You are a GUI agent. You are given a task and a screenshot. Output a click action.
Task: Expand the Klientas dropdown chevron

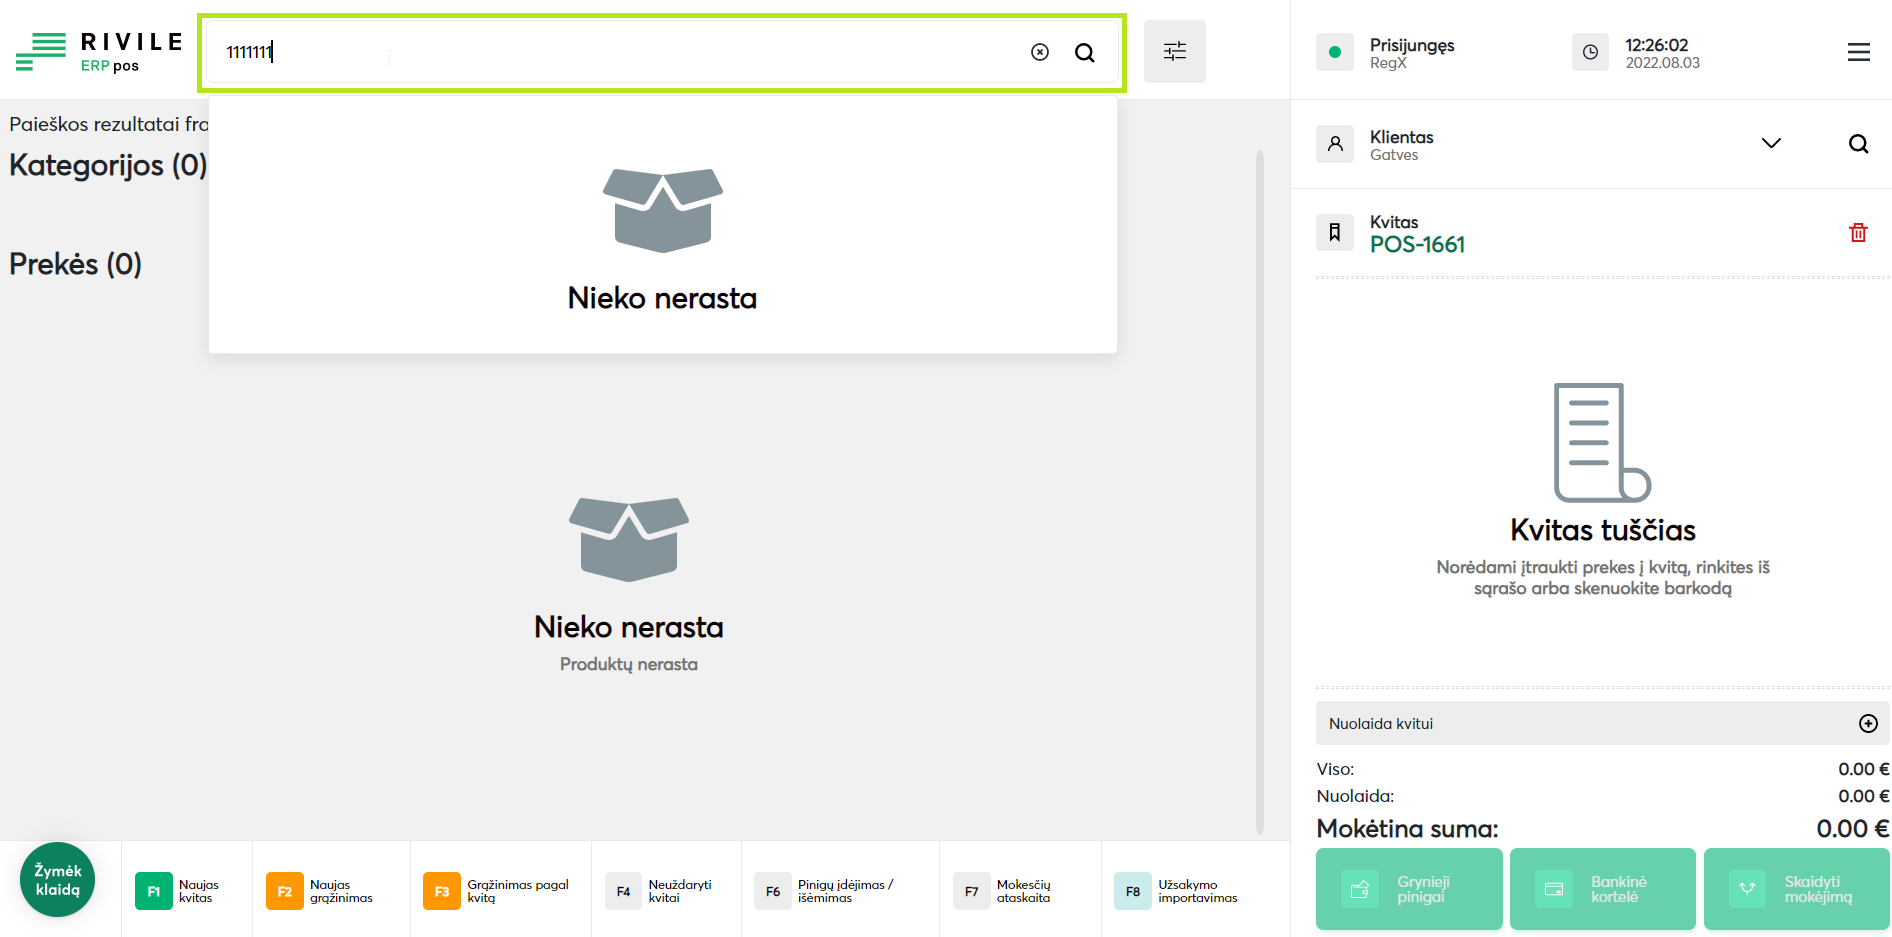coord(1771,144)
